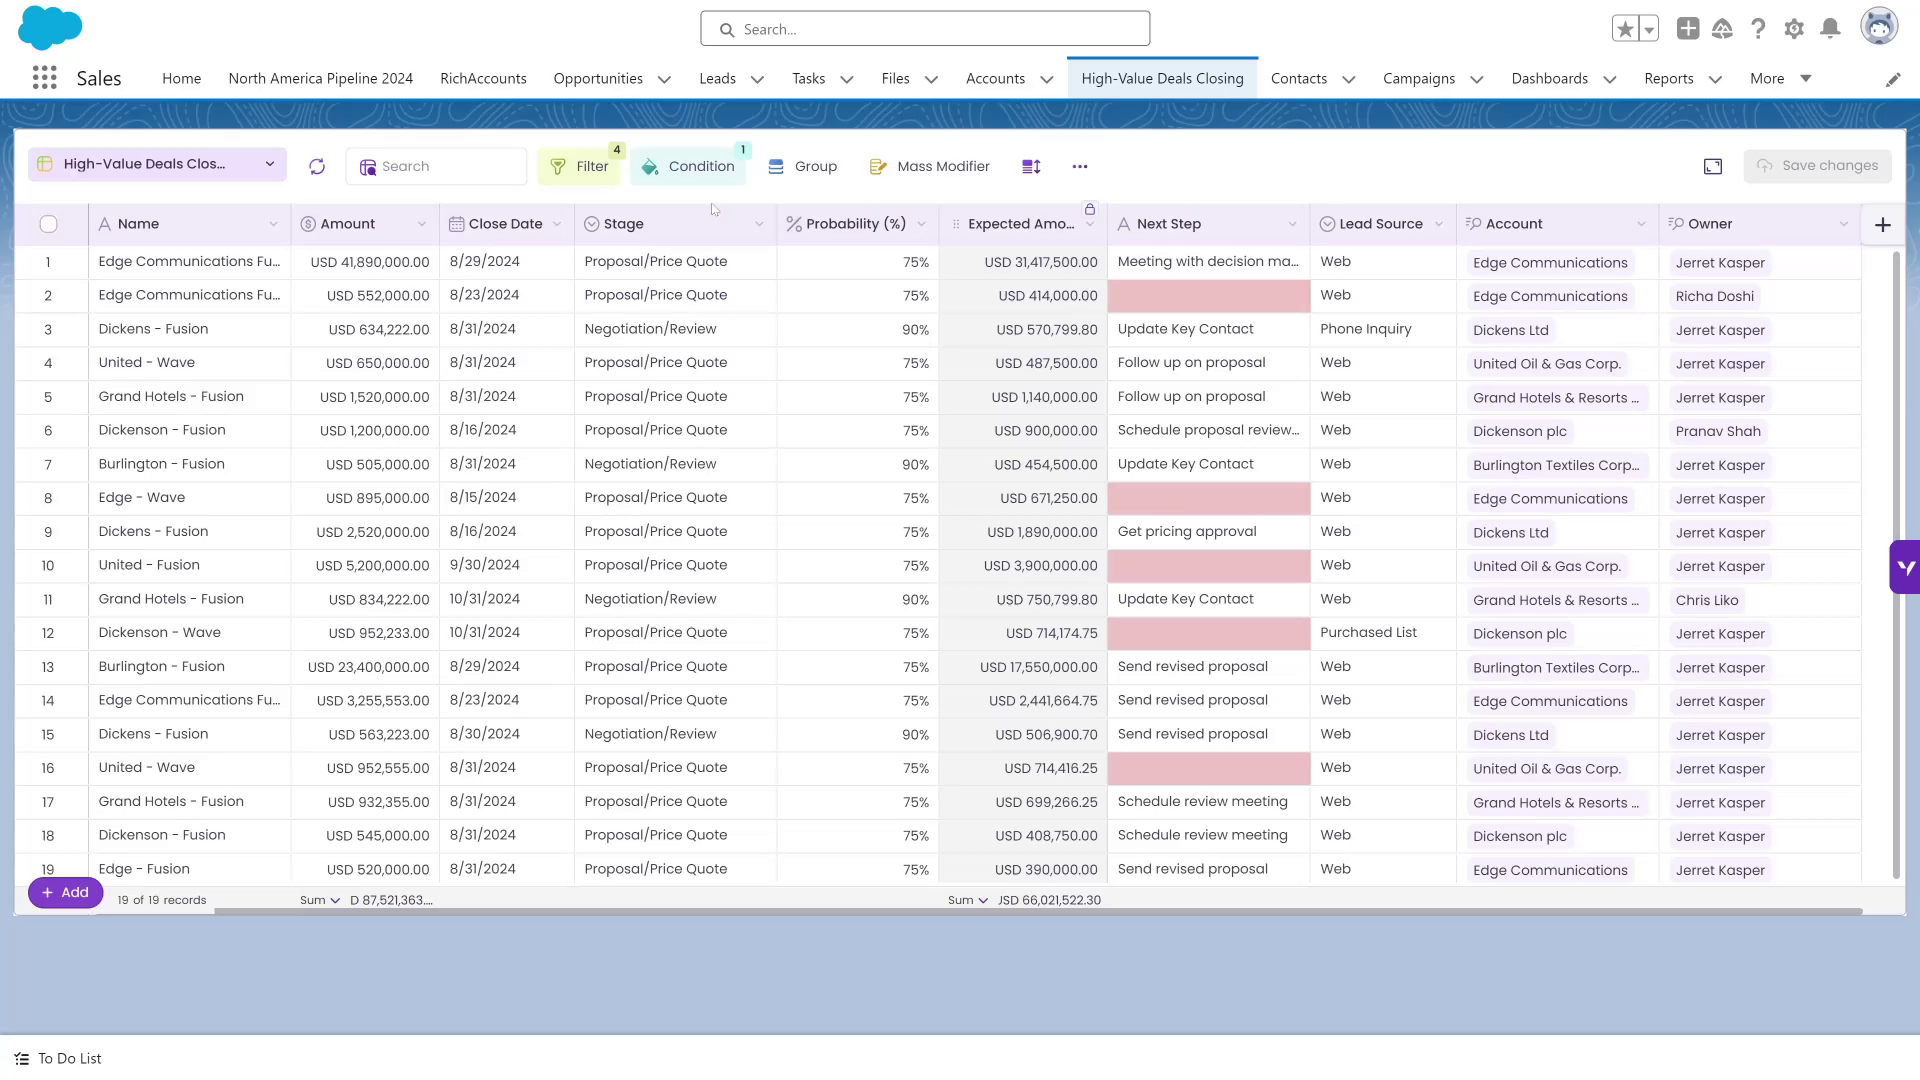
Task: Open the Notifications bell
Action: point(1830,29)
